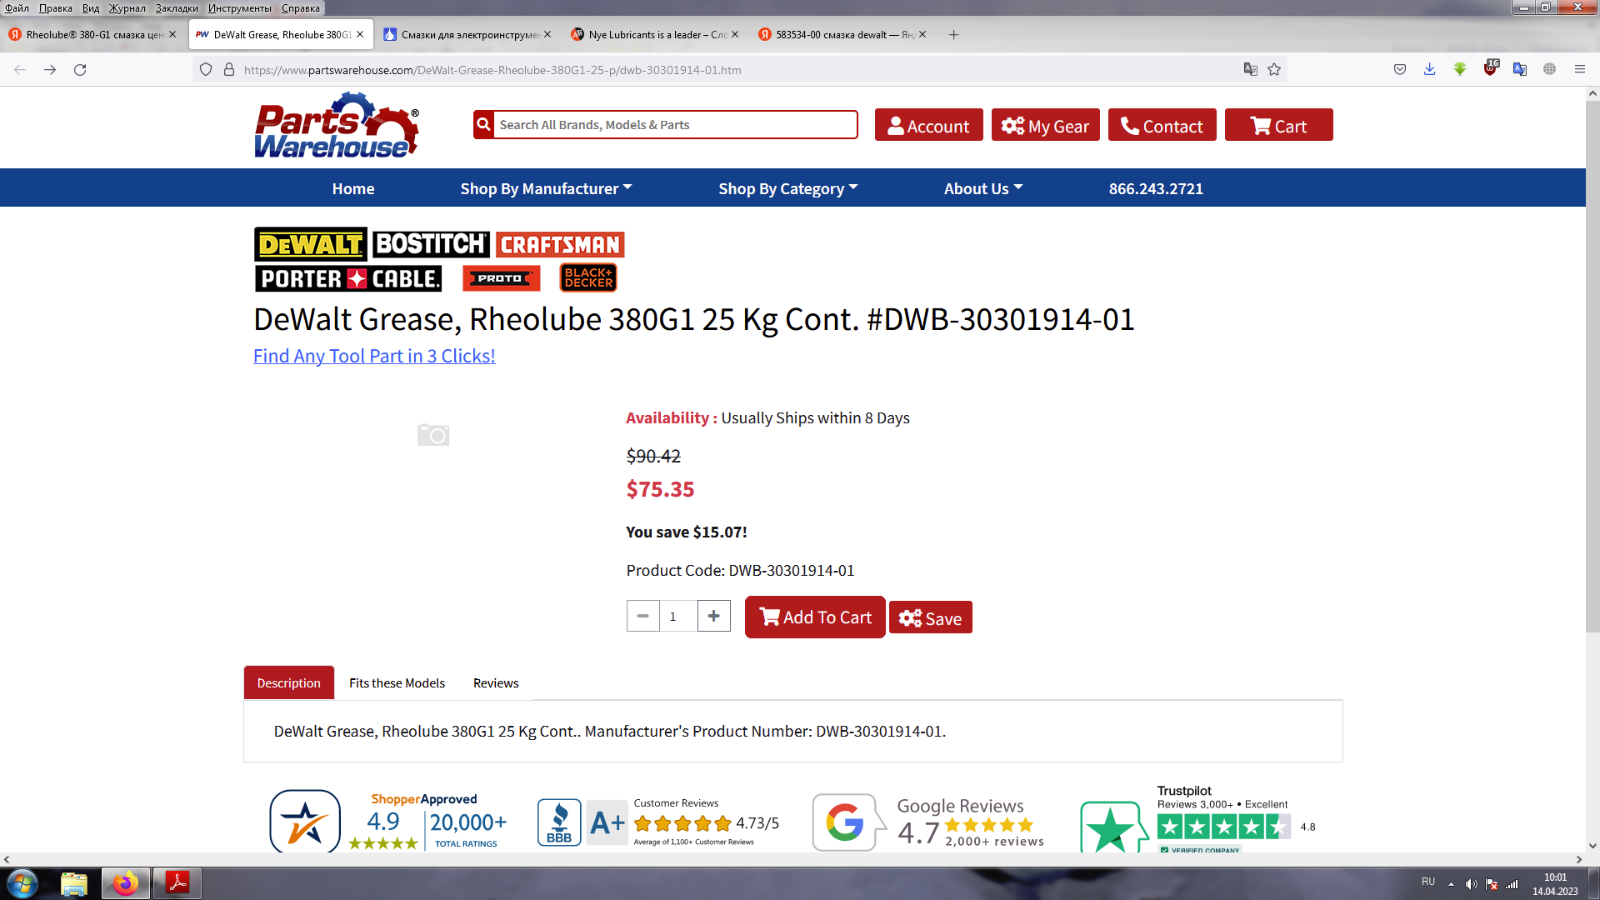Open the Файл menu

coord(17,8)
